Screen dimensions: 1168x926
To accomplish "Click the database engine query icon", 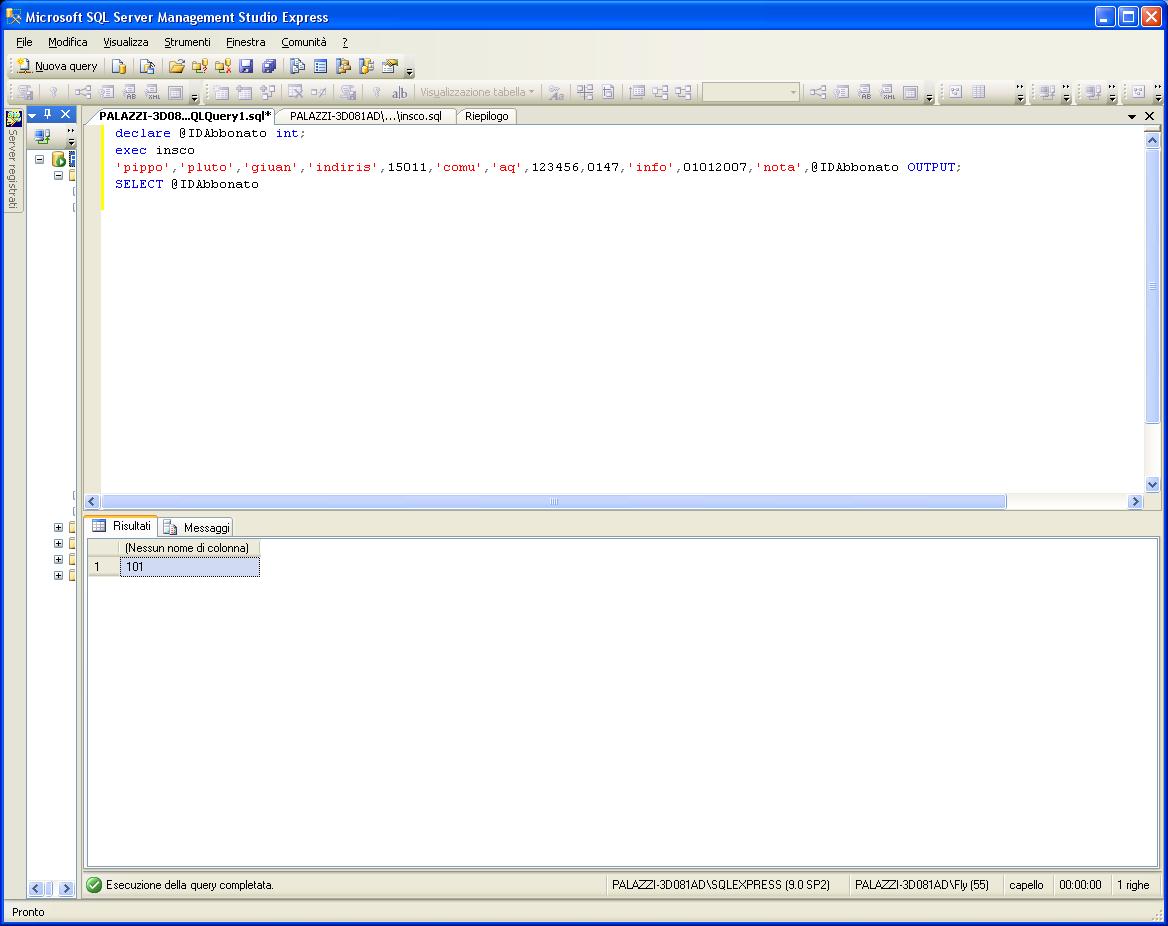I will point(147,66).
